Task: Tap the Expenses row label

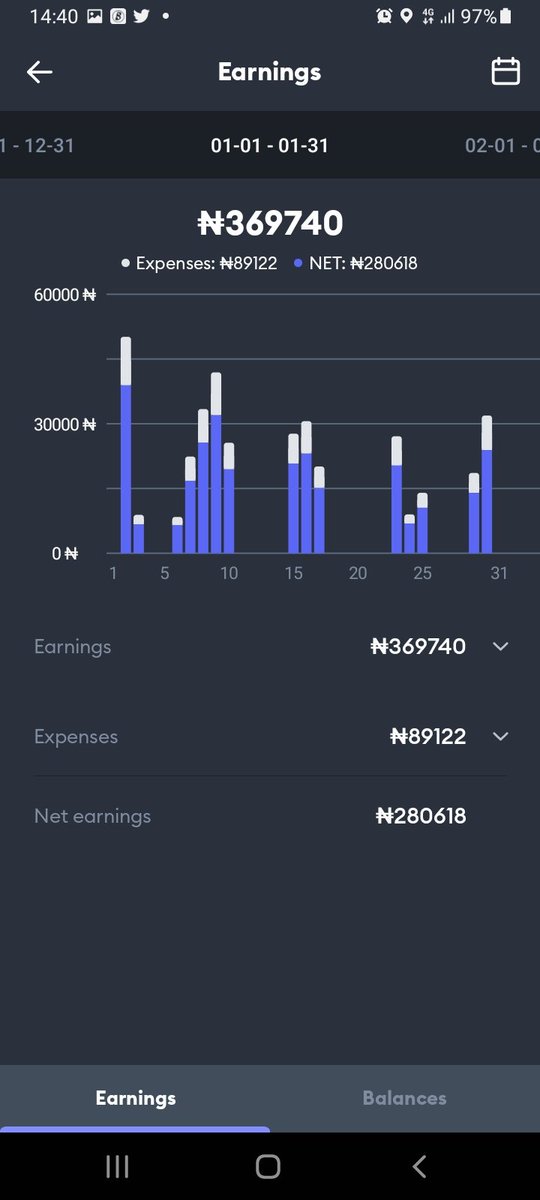Action: click(76, 737)
